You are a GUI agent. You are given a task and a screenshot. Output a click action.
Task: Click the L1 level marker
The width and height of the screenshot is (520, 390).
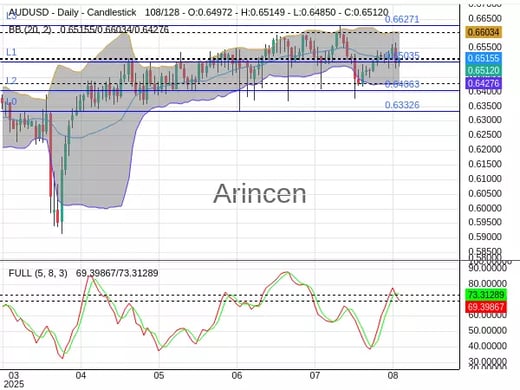(x=11, y=52)
